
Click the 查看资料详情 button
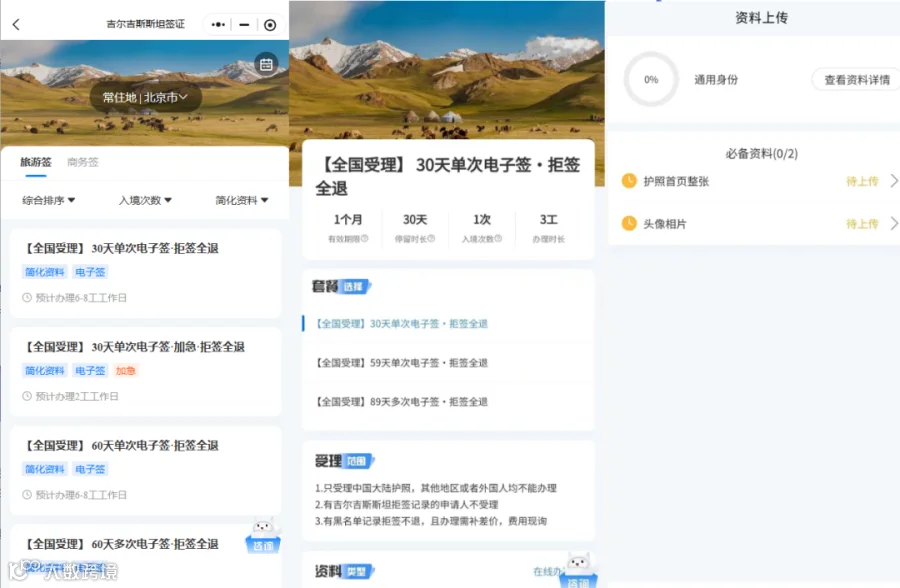tap(856, 80)
